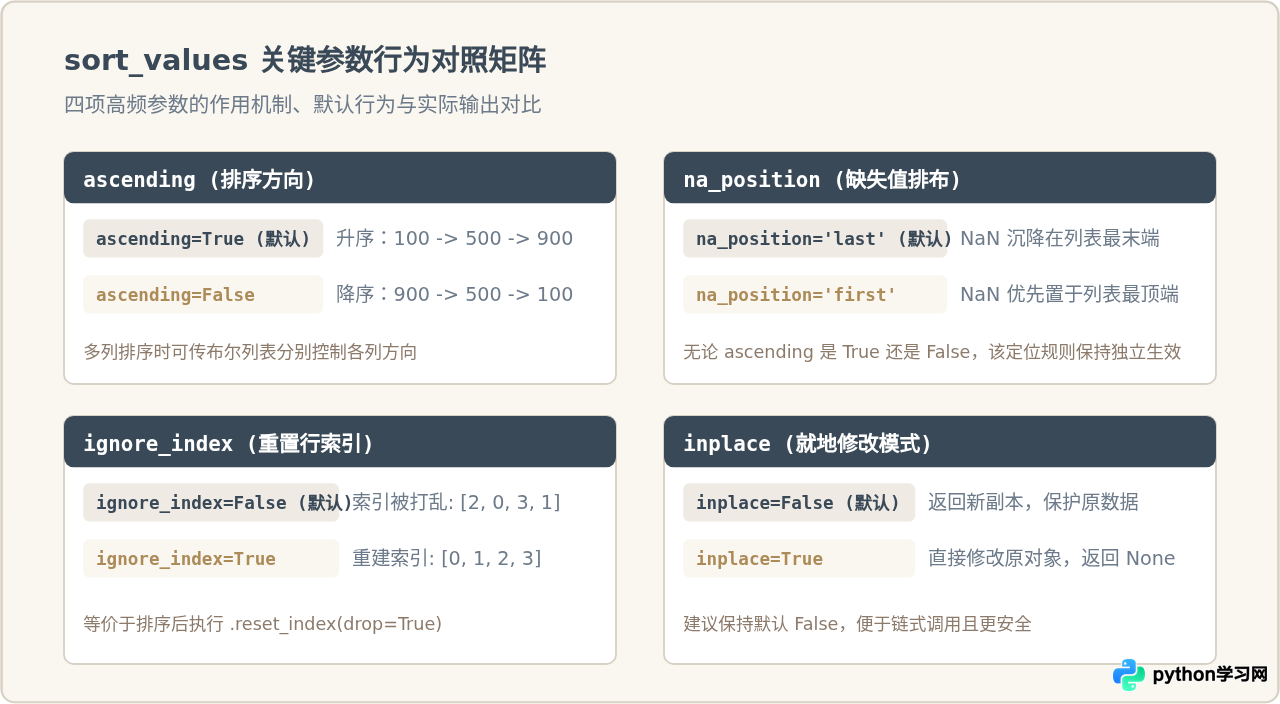Click the 'sort_values 关键参数行为对照矩阵' title

(x=305, y=61)
